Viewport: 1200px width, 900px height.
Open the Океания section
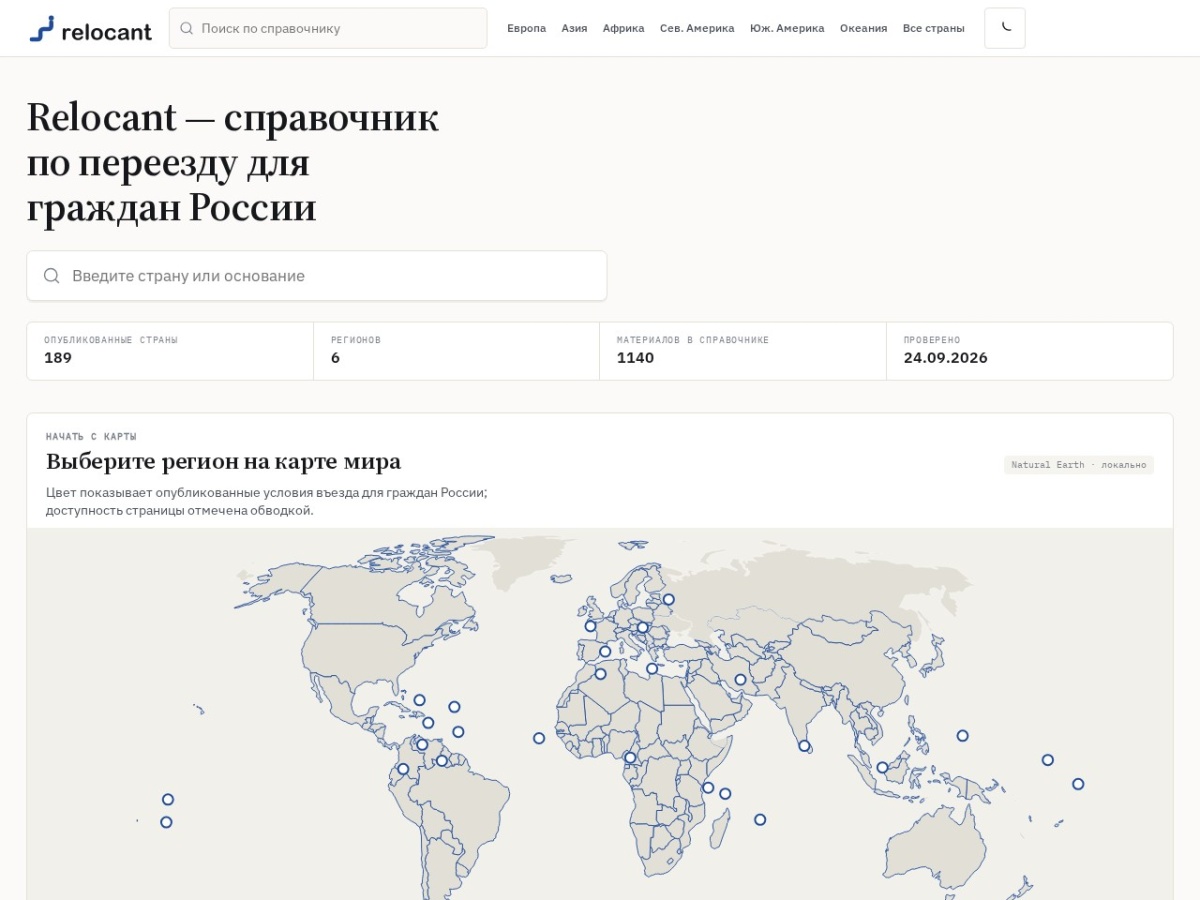tap(863, 28)
